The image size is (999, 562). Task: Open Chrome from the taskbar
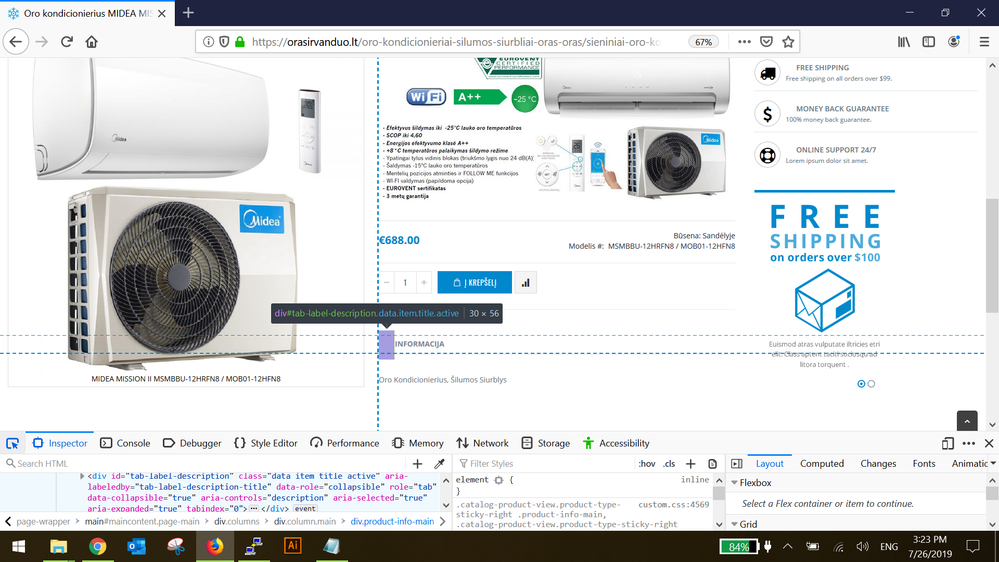click(x=97, y=547)
